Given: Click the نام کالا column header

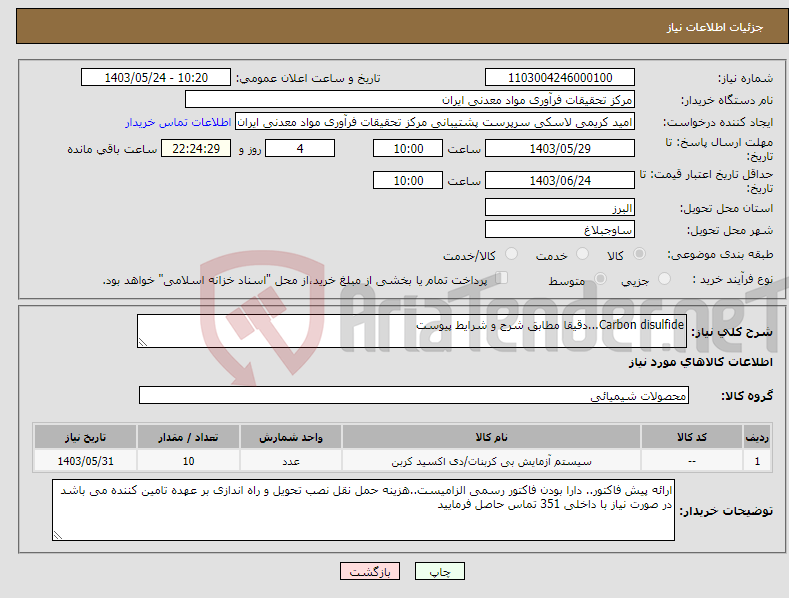Looking at the screenshot, I should point(491,437).
